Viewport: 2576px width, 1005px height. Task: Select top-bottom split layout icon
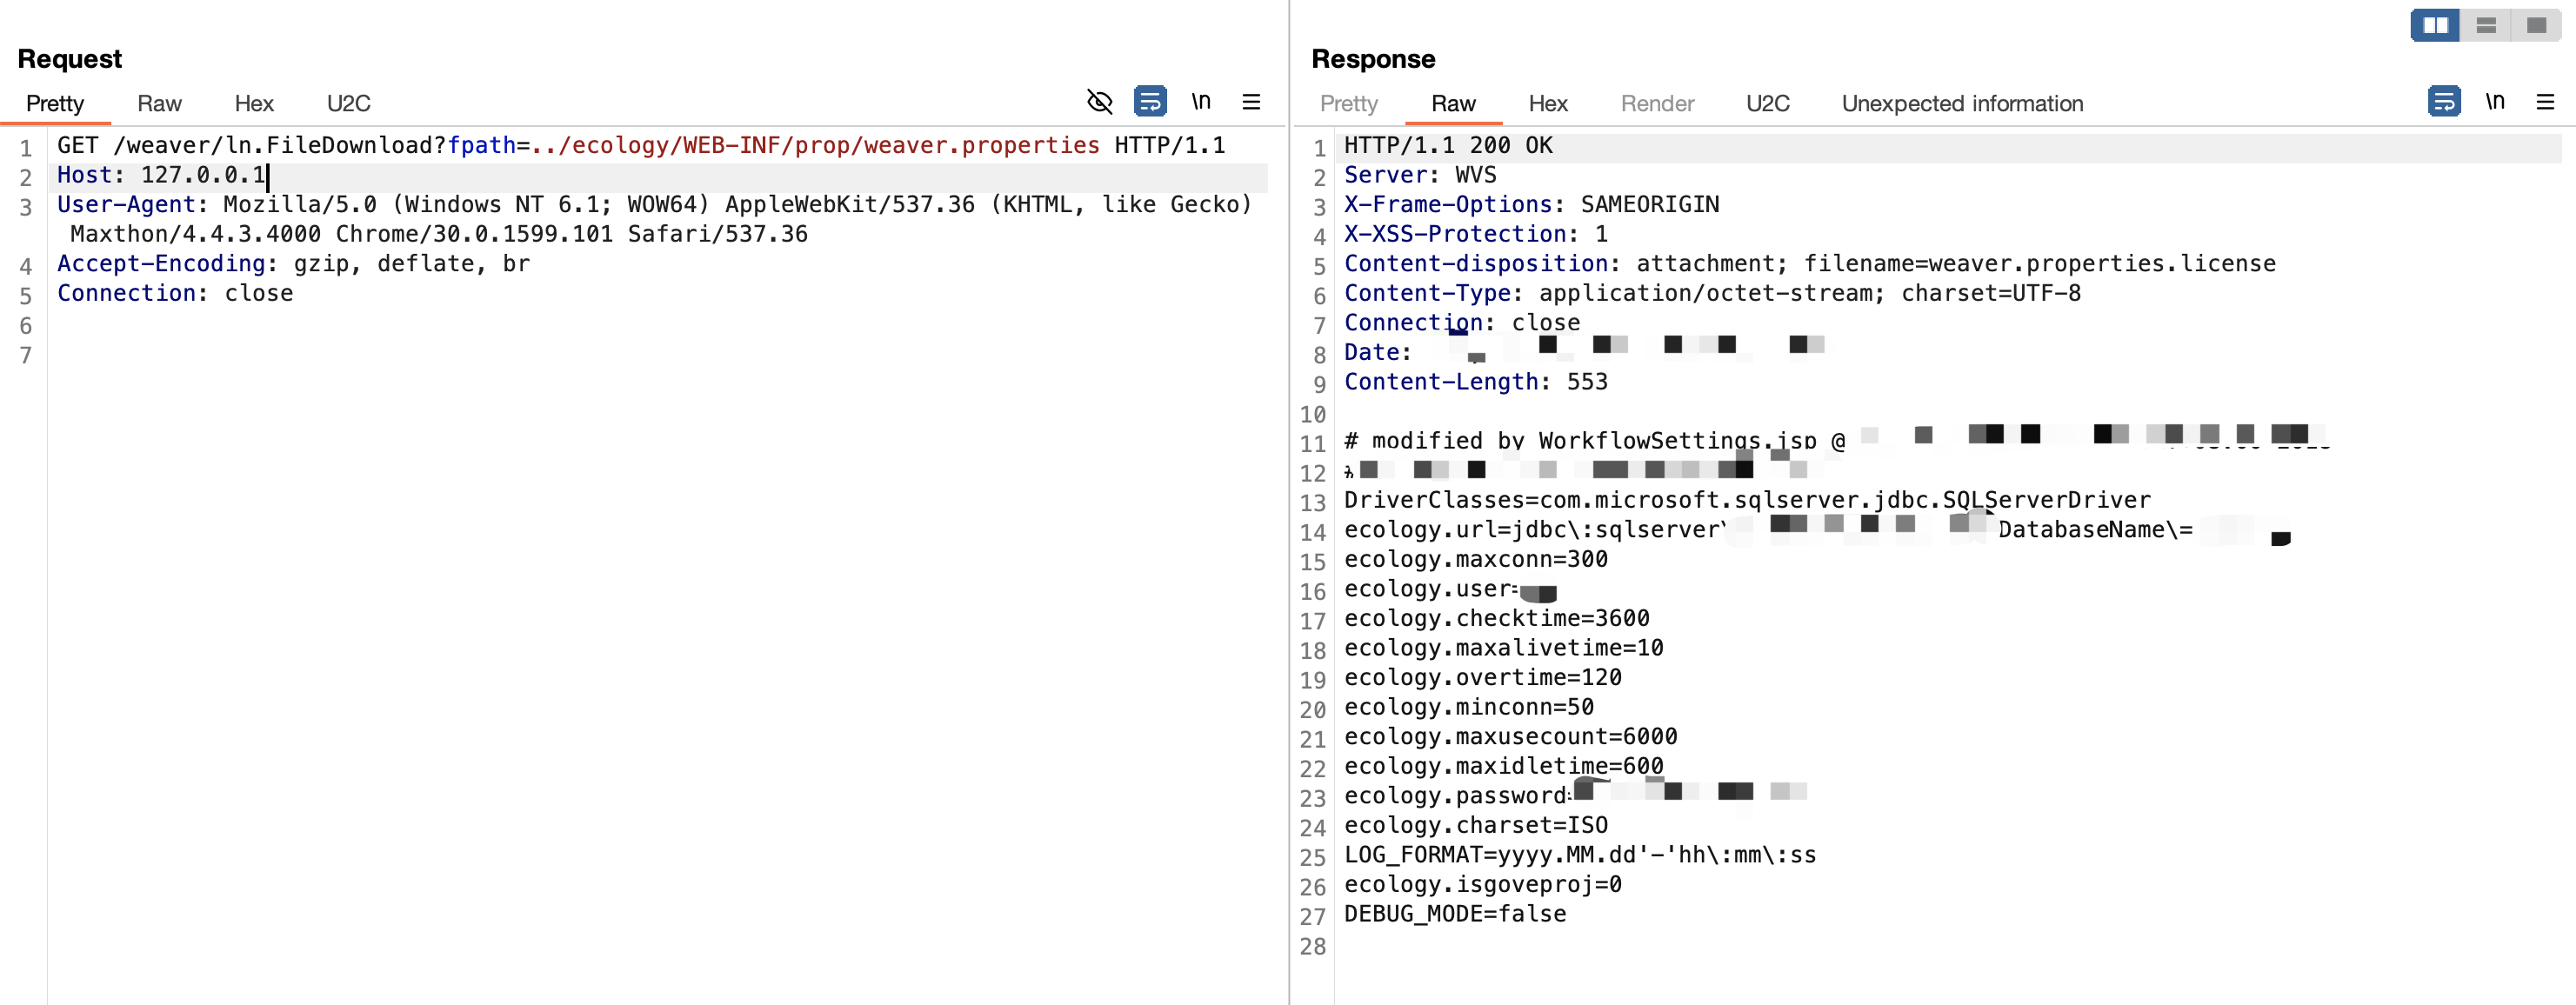point(2486,25)
